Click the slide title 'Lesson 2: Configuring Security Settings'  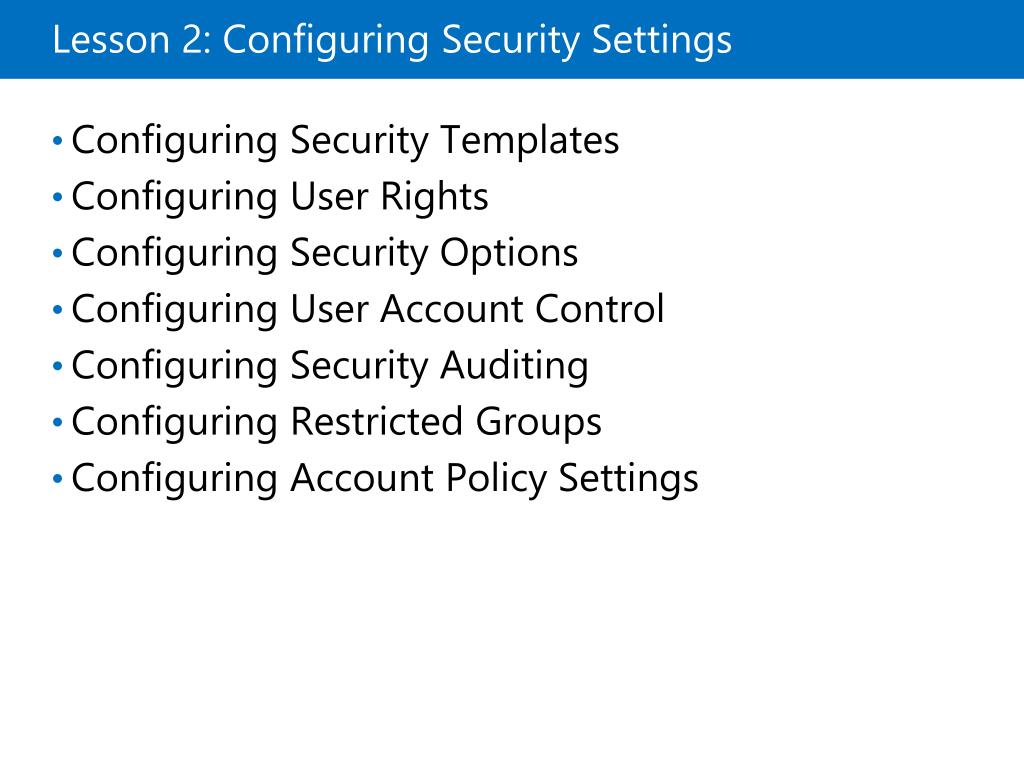click(x=392, y=40)
